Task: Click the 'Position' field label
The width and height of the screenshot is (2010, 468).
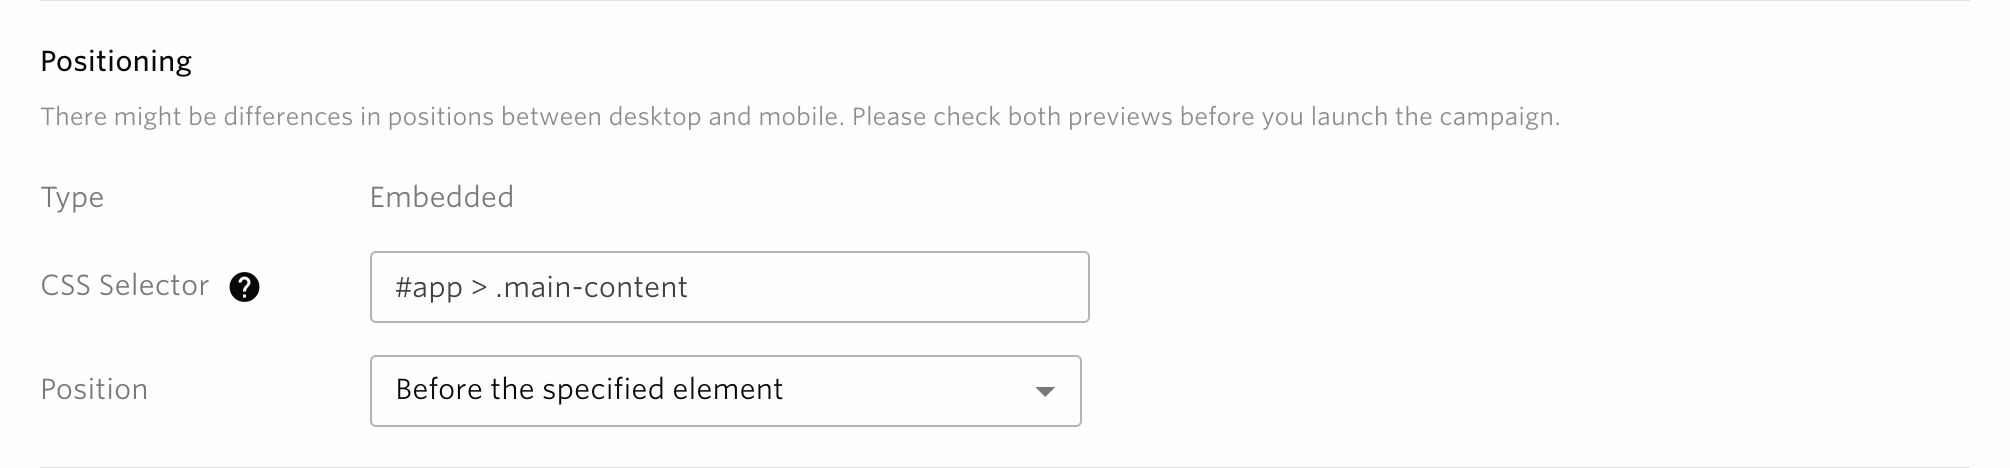Action: pyautogui.click(x=94, y=389)
